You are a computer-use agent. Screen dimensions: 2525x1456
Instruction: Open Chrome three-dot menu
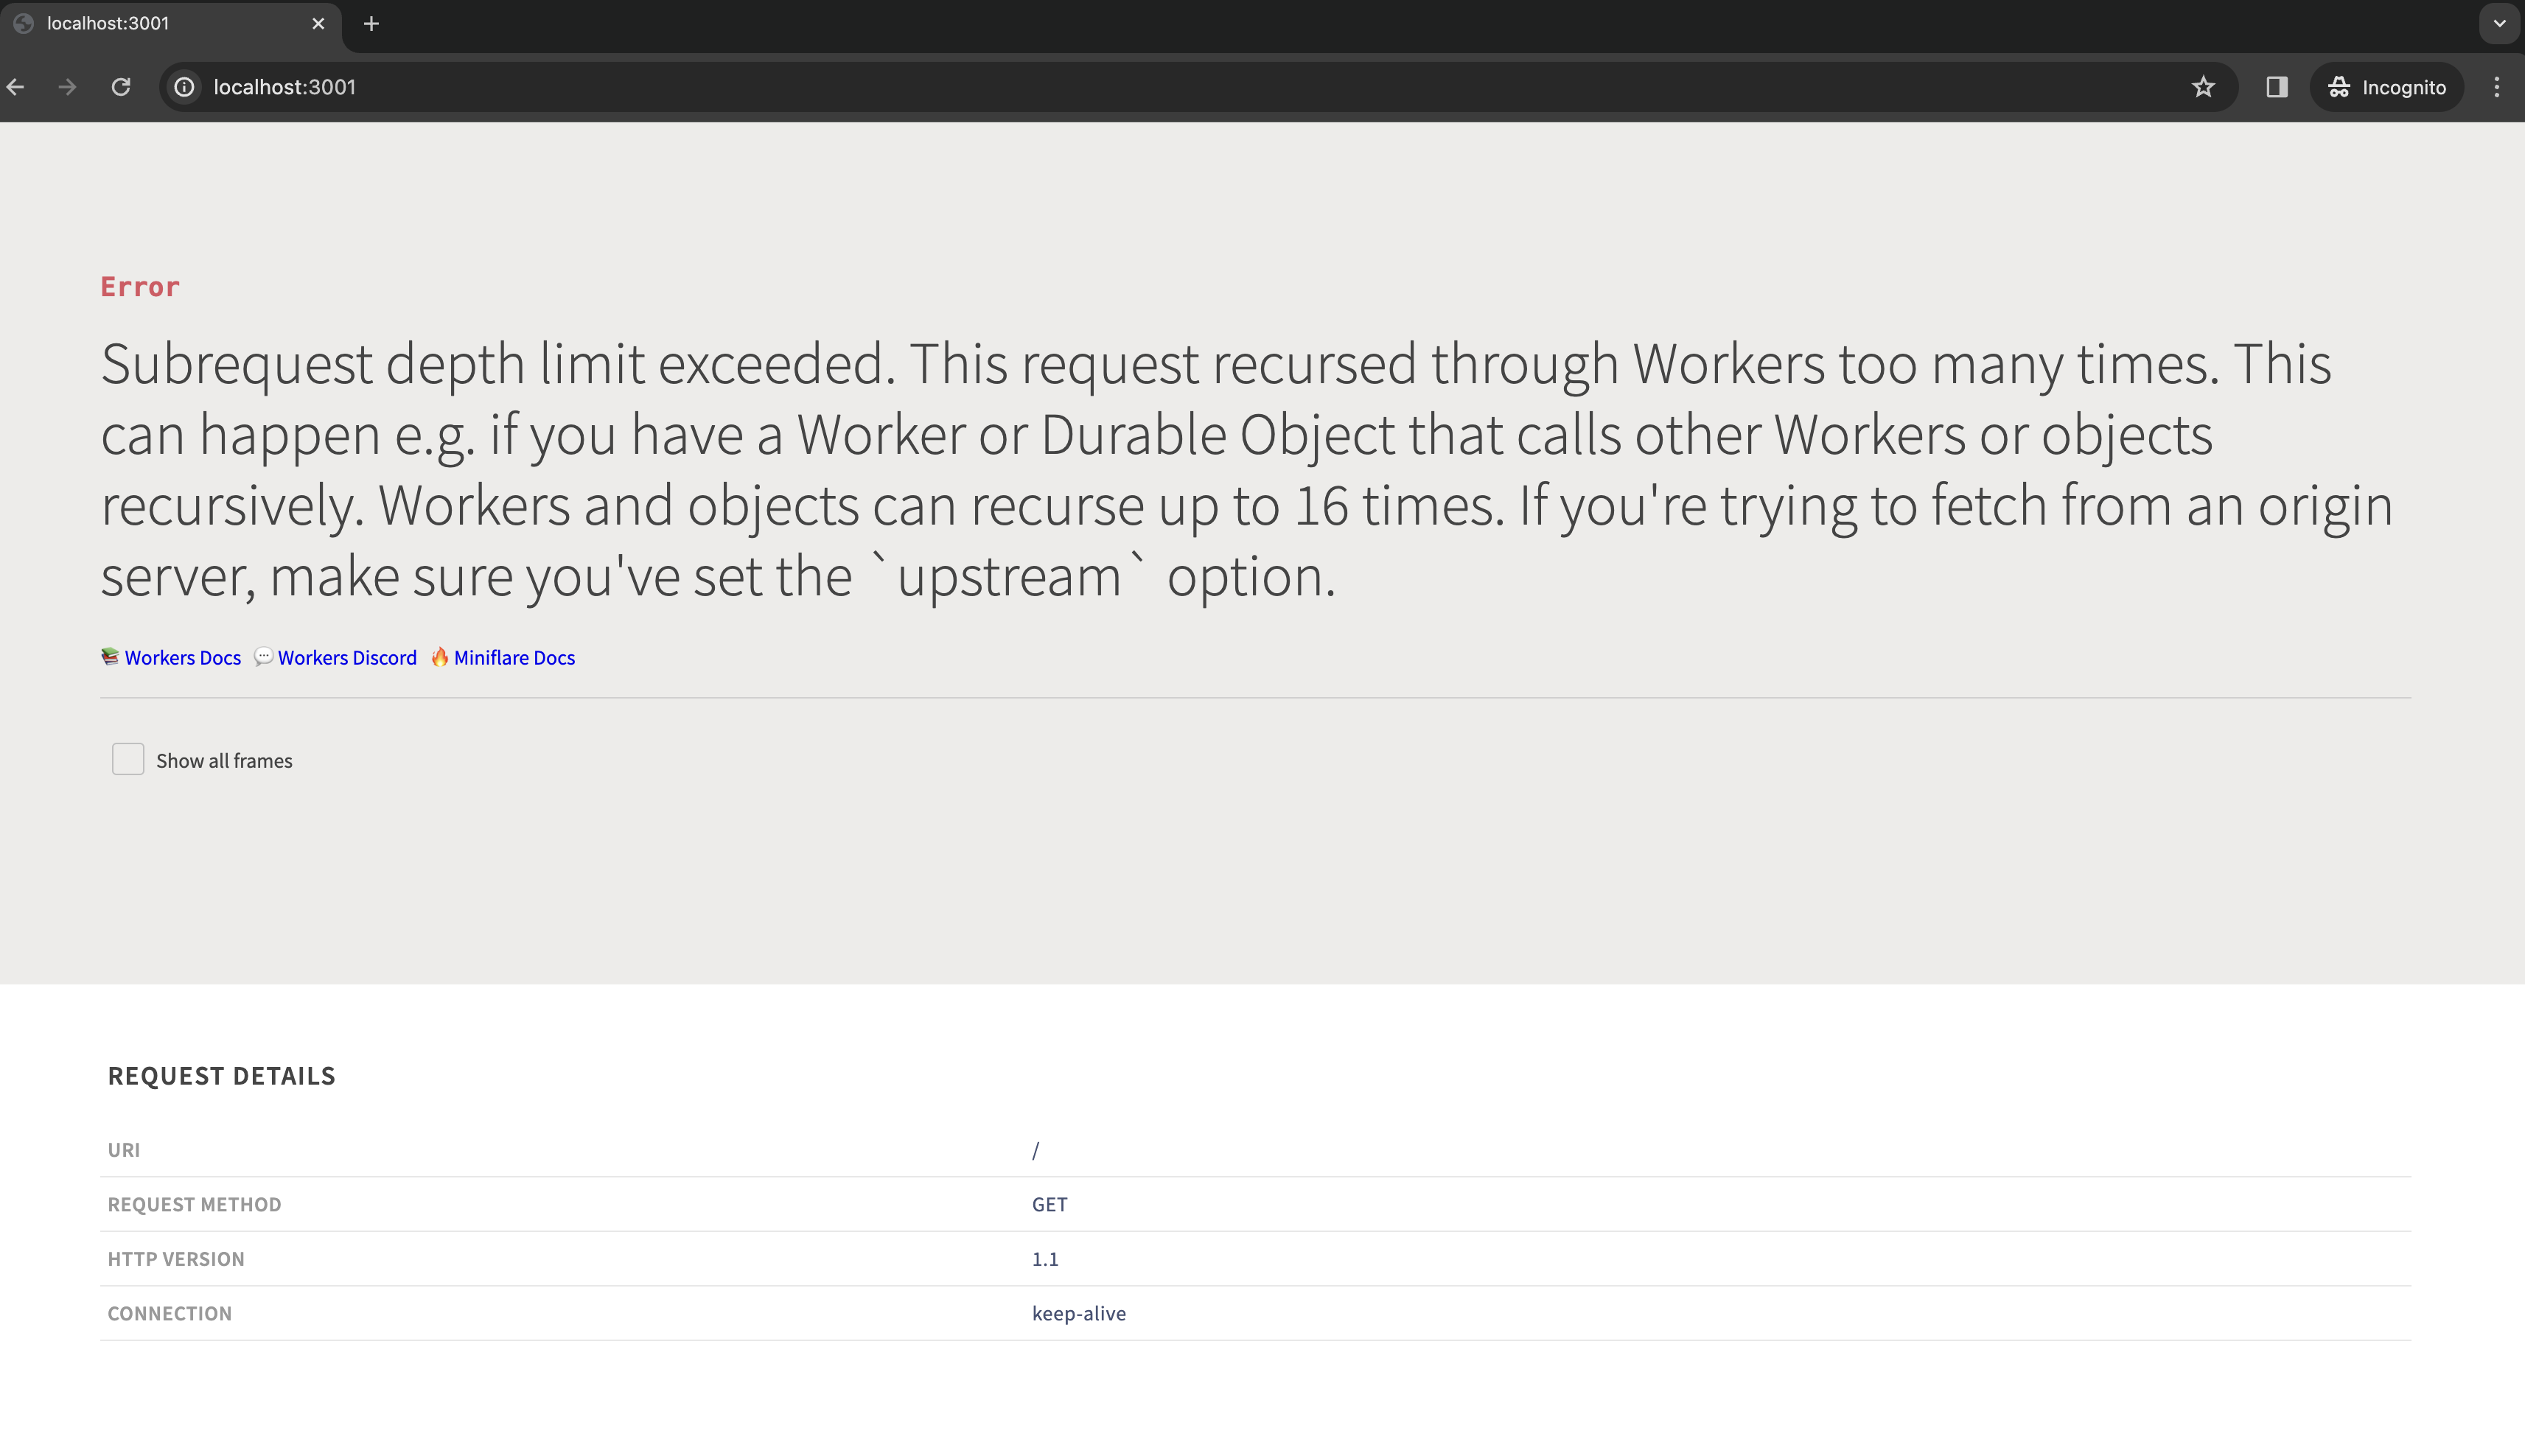click(2497, 87)
